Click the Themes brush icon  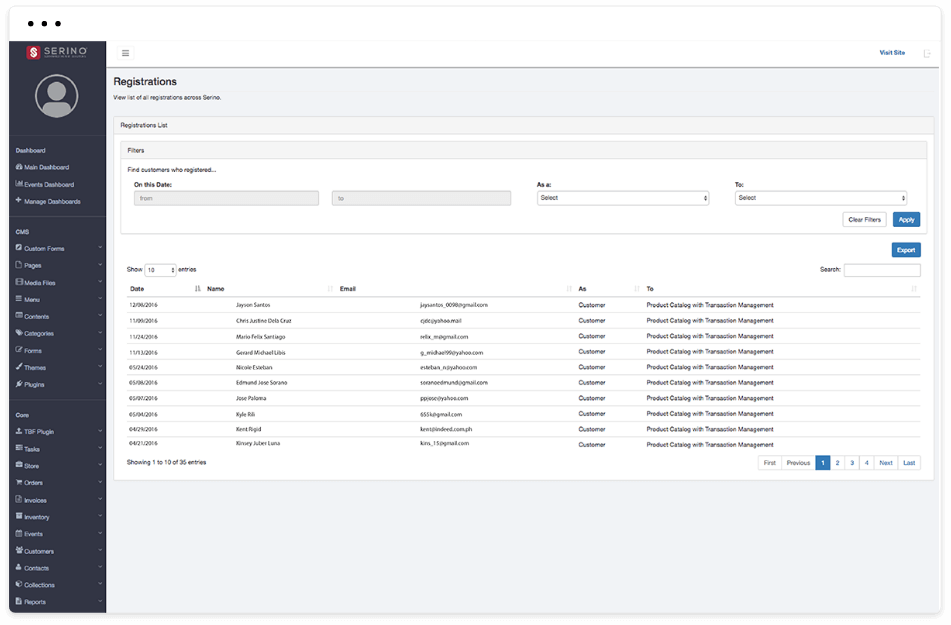(x=19, y=367)
